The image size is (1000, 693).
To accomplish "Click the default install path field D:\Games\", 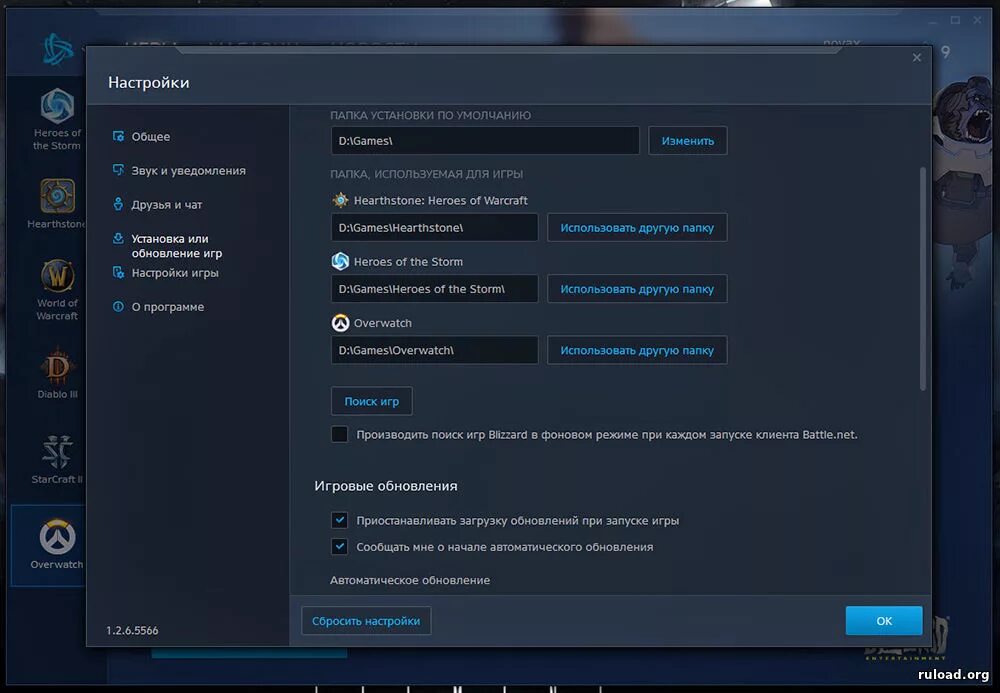I will (485, 140).
